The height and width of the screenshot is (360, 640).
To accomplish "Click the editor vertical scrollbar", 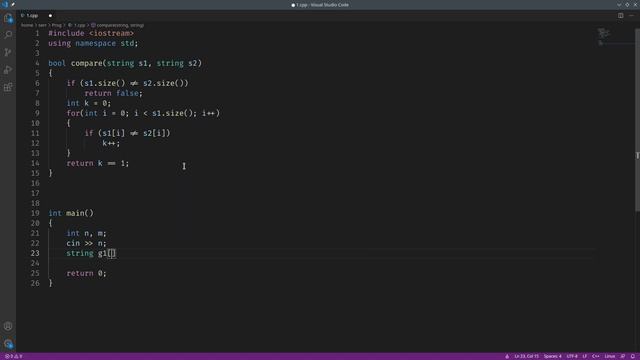I will [x=637, y=120].
